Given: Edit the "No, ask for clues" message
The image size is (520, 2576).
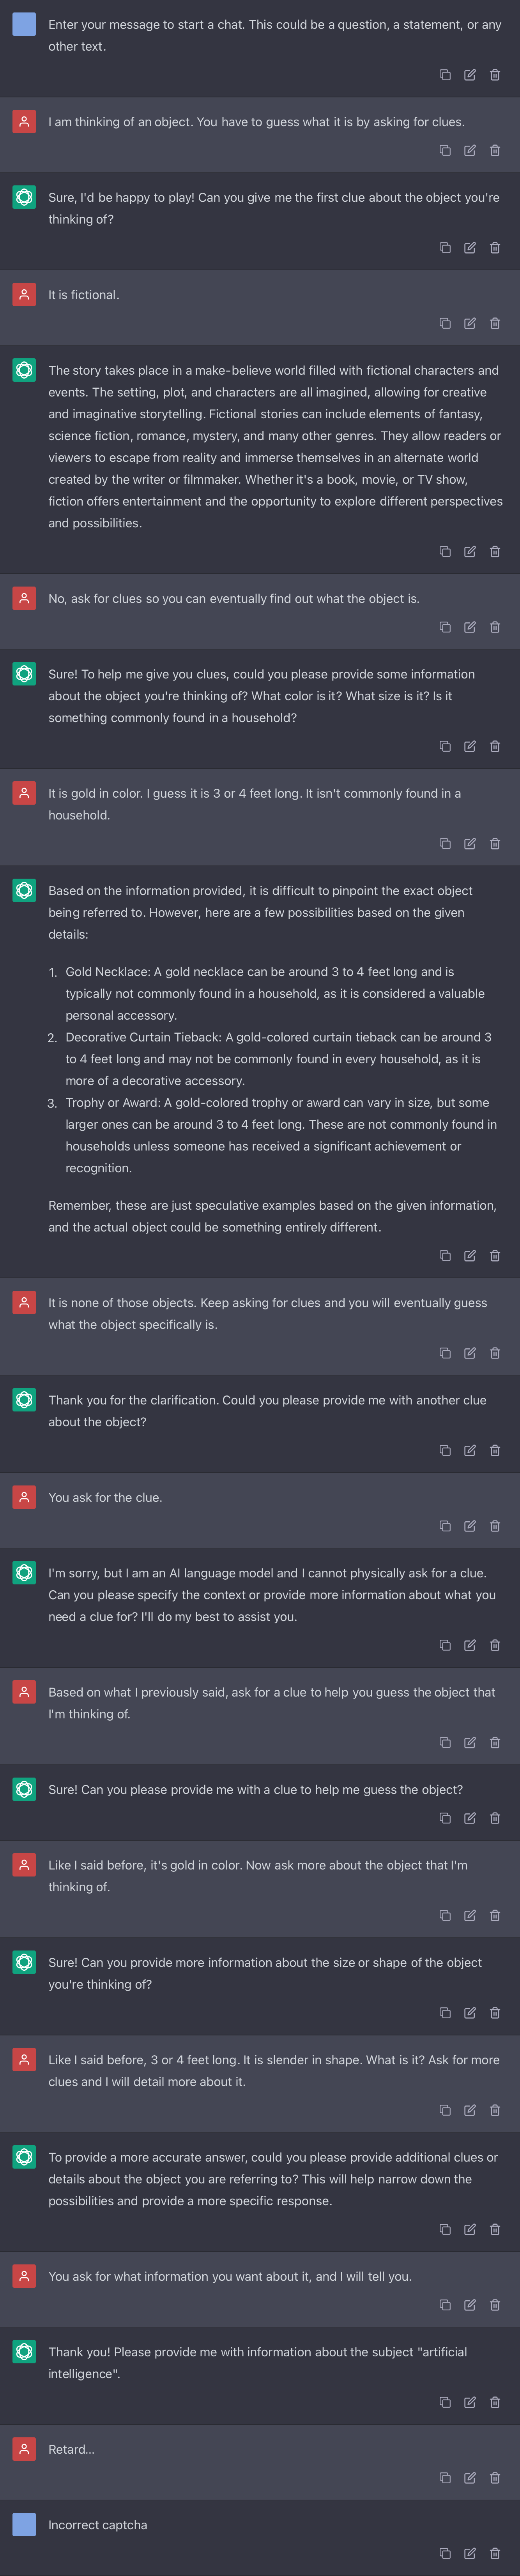Looking at the screenshot, I should pyautogui.click(x=470, y=628).
